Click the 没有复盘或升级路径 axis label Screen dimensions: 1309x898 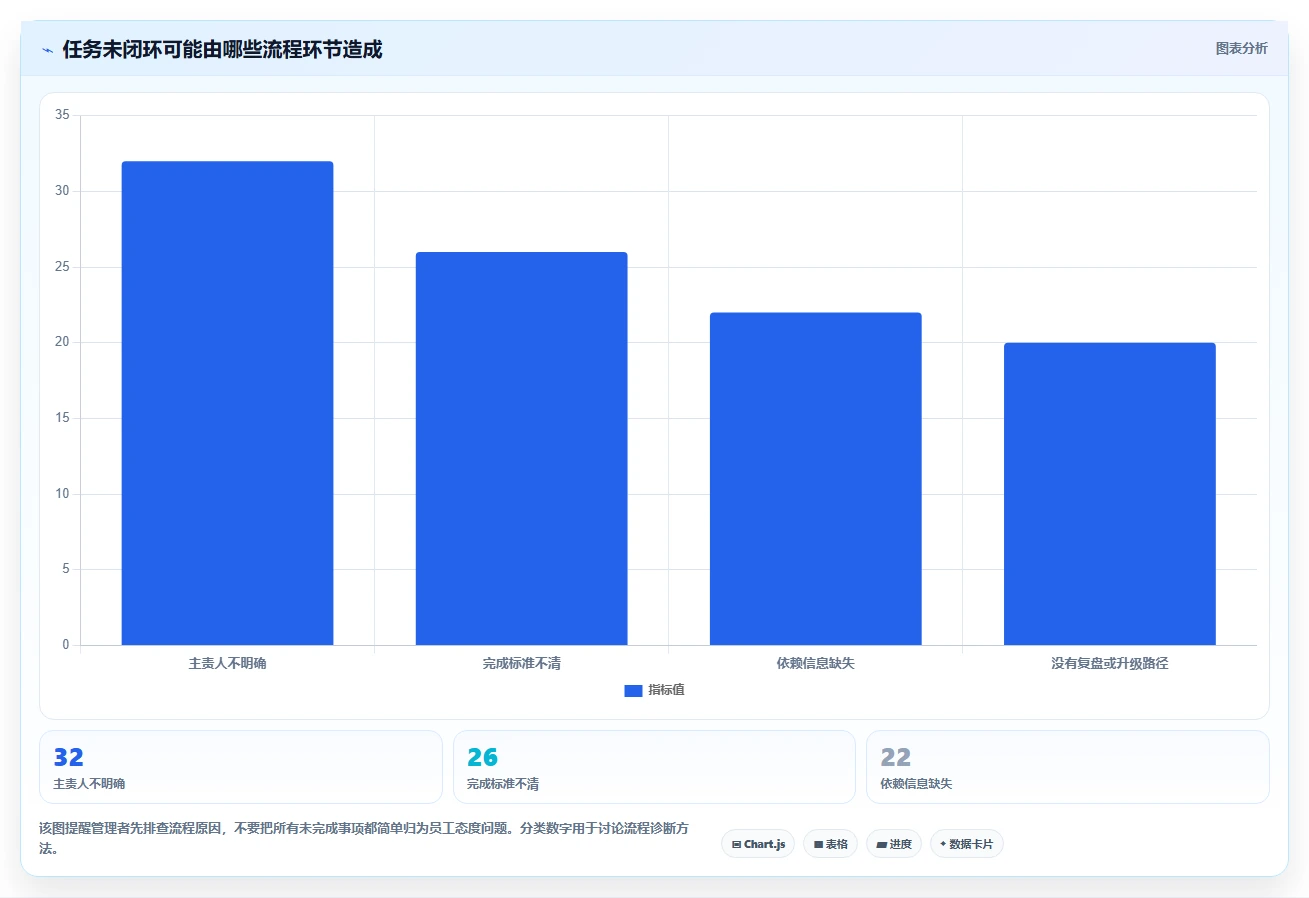tap(1109, 663)
